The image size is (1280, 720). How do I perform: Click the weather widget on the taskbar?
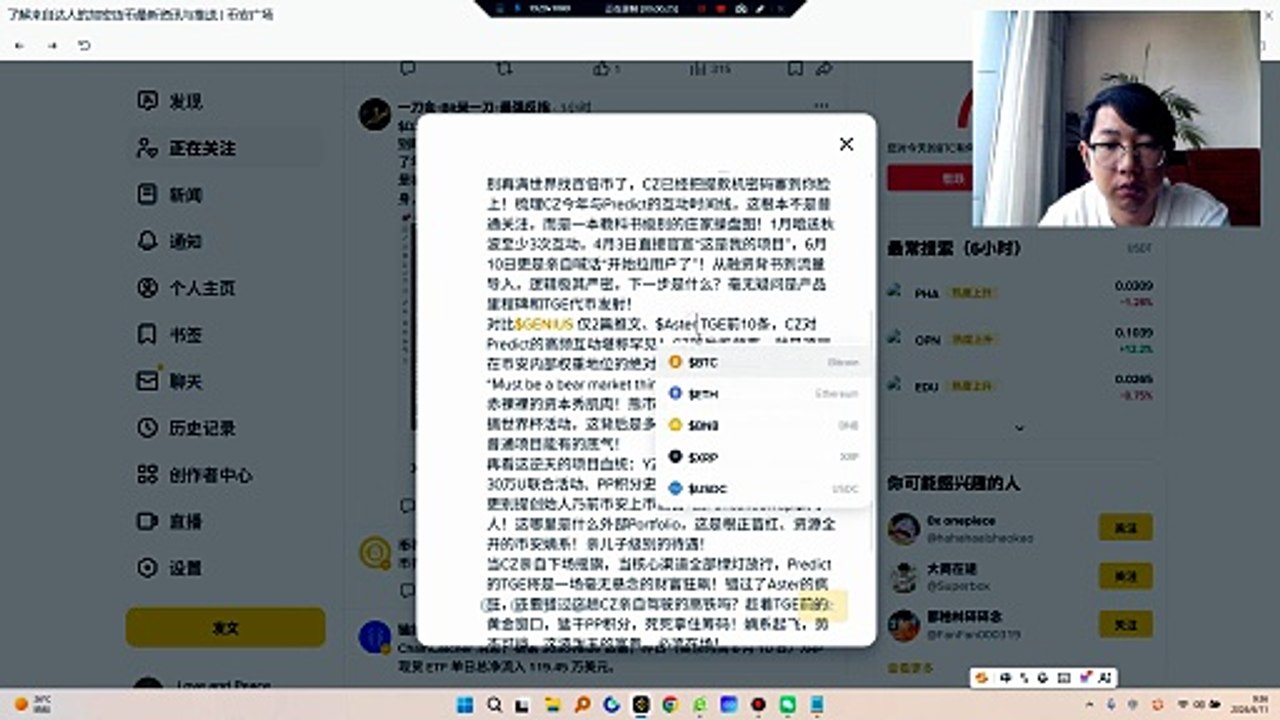(32, 705)
